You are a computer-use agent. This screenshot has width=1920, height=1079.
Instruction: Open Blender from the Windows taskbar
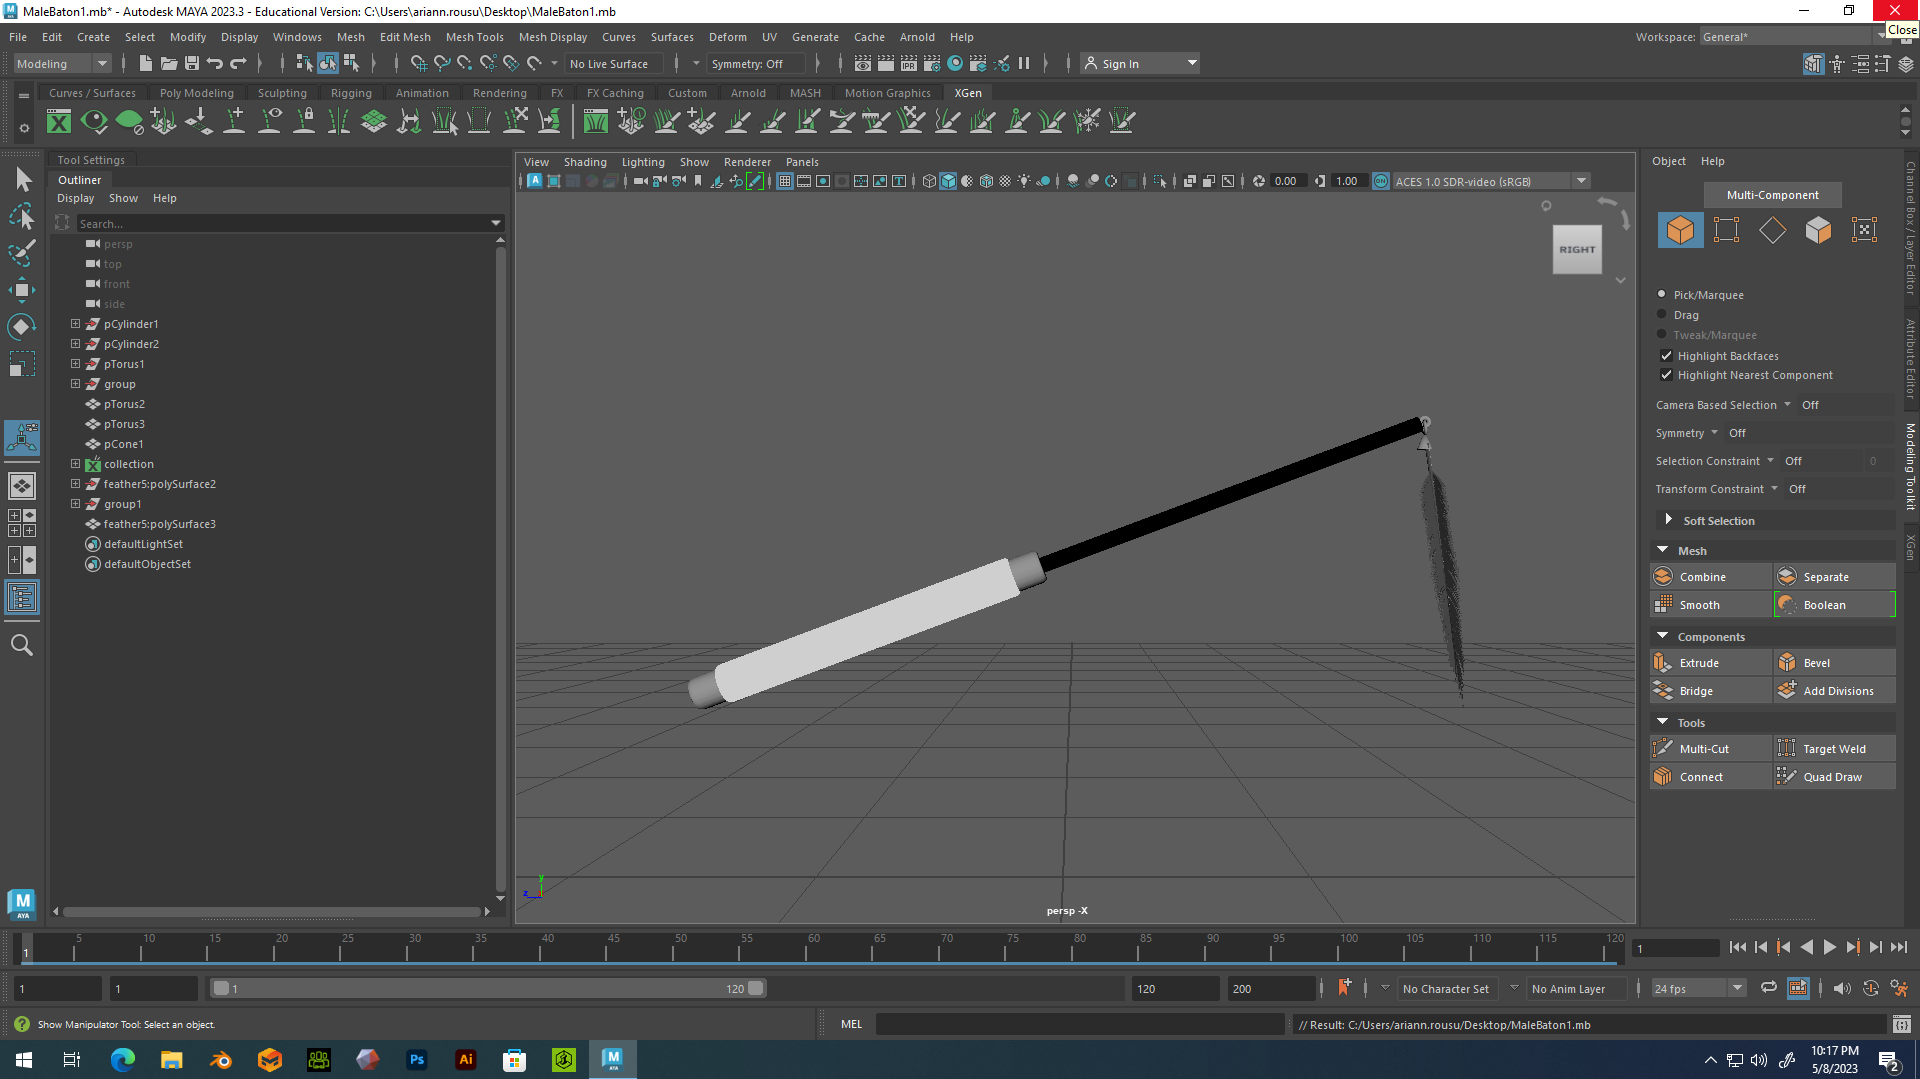pos(221,1060)
